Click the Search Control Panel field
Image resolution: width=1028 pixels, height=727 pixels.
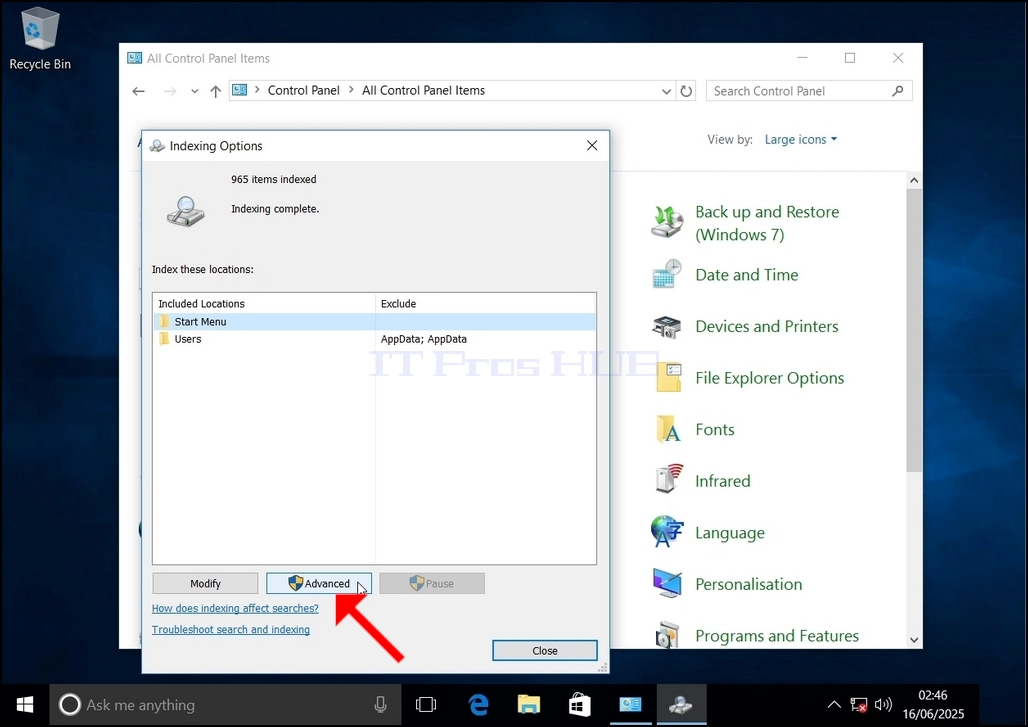(x=809, y=91)
